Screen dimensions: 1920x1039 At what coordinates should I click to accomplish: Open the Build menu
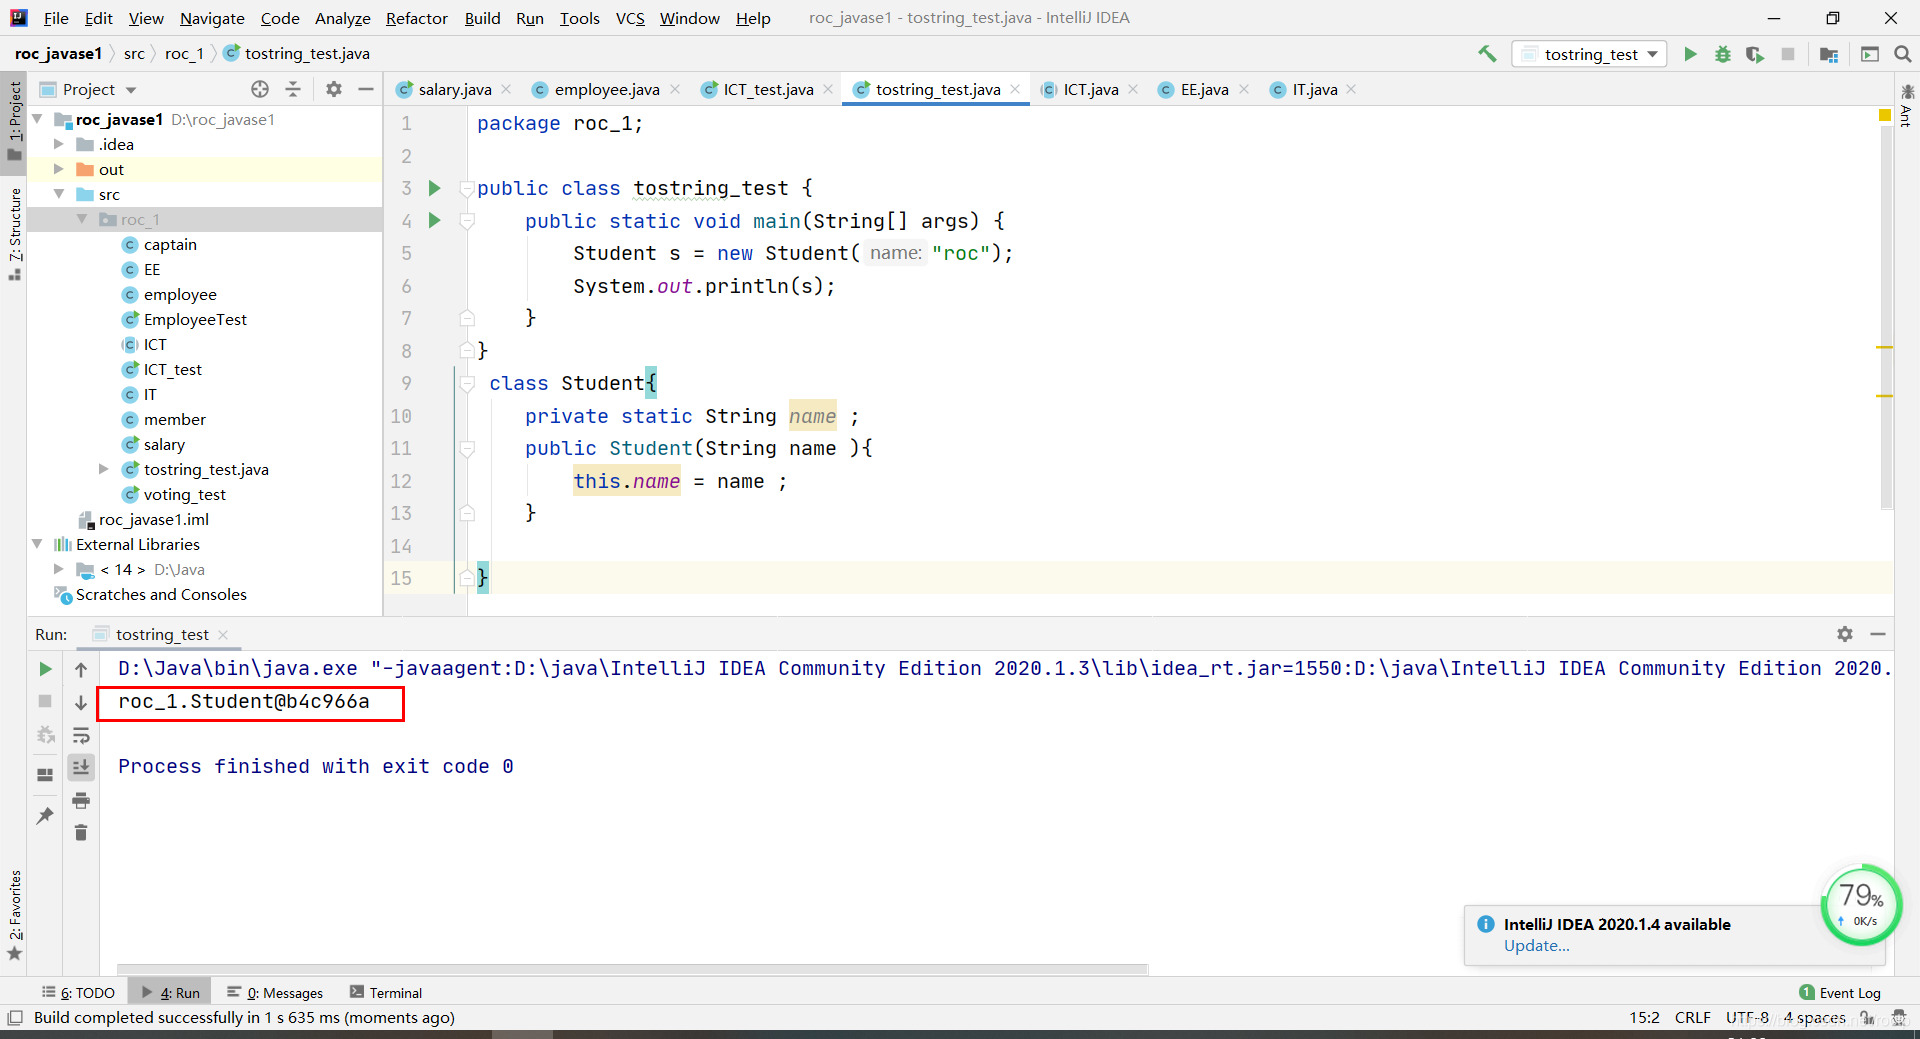click(x=482, y=18)
